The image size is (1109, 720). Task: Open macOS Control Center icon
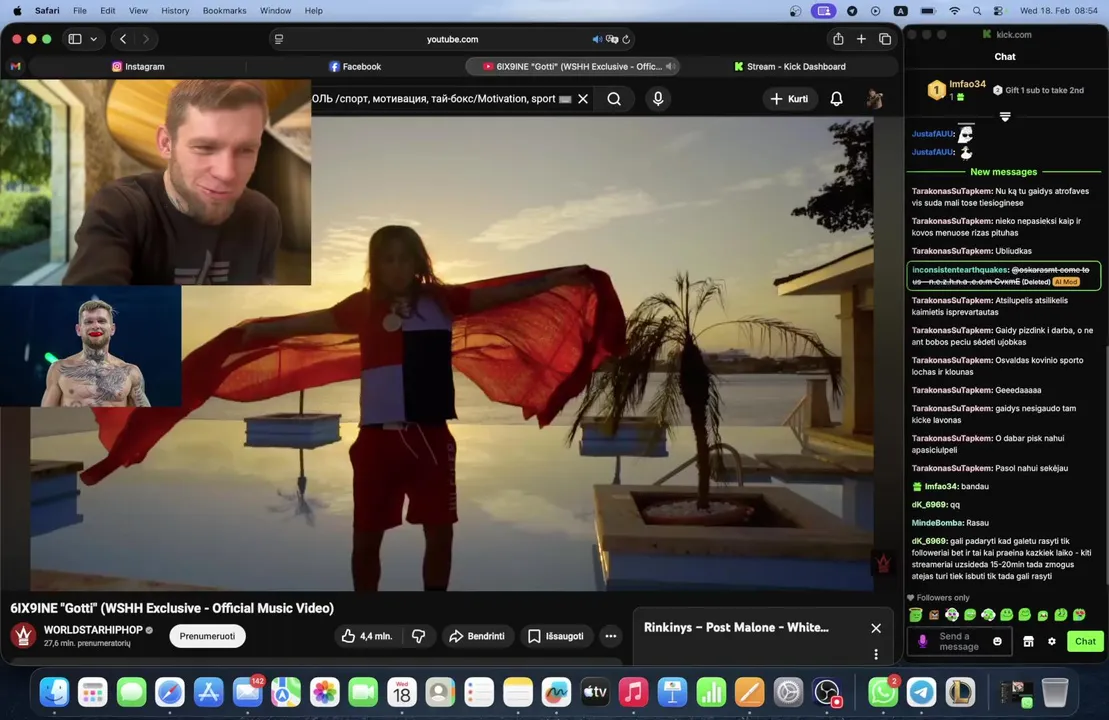998,11
